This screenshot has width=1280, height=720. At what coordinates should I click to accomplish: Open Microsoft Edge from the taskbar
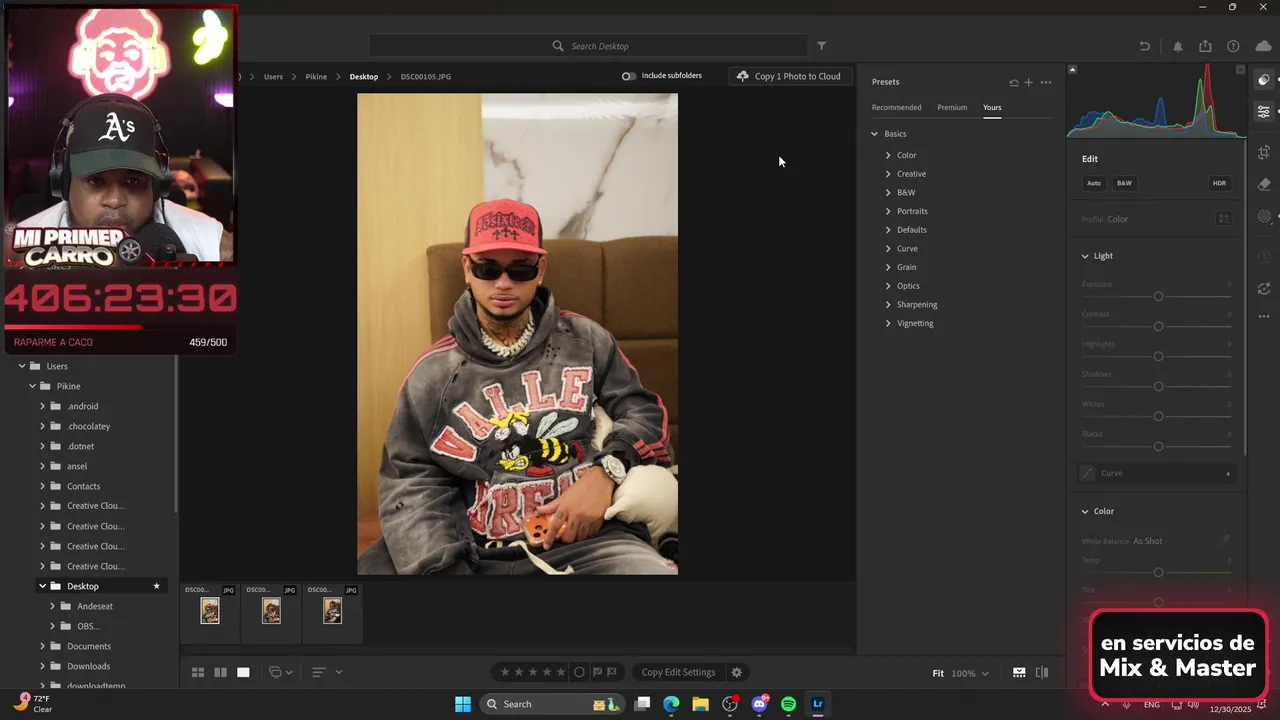point(671,704)
